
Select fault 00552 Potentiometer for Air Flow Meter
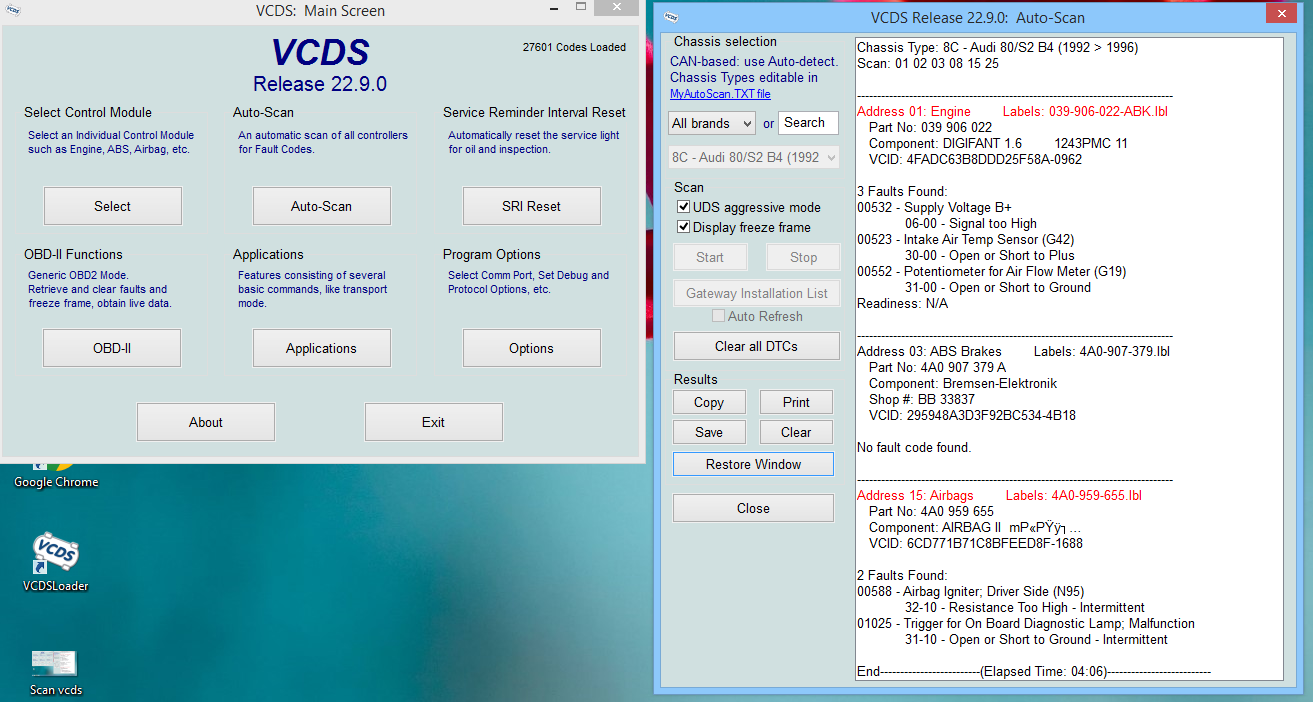990,271
